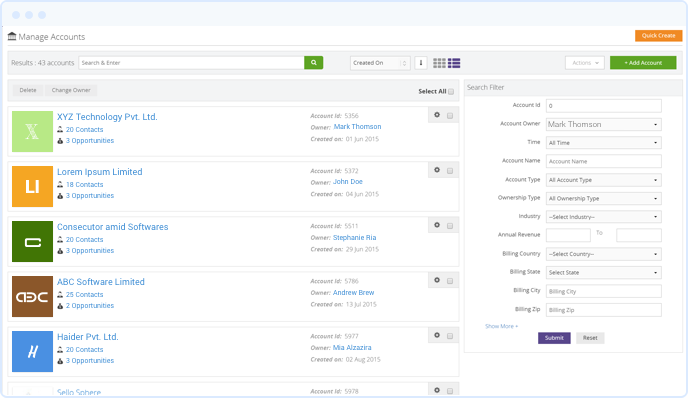688x398 pixels.
Task: Submit the search filter
Action: 554,338
